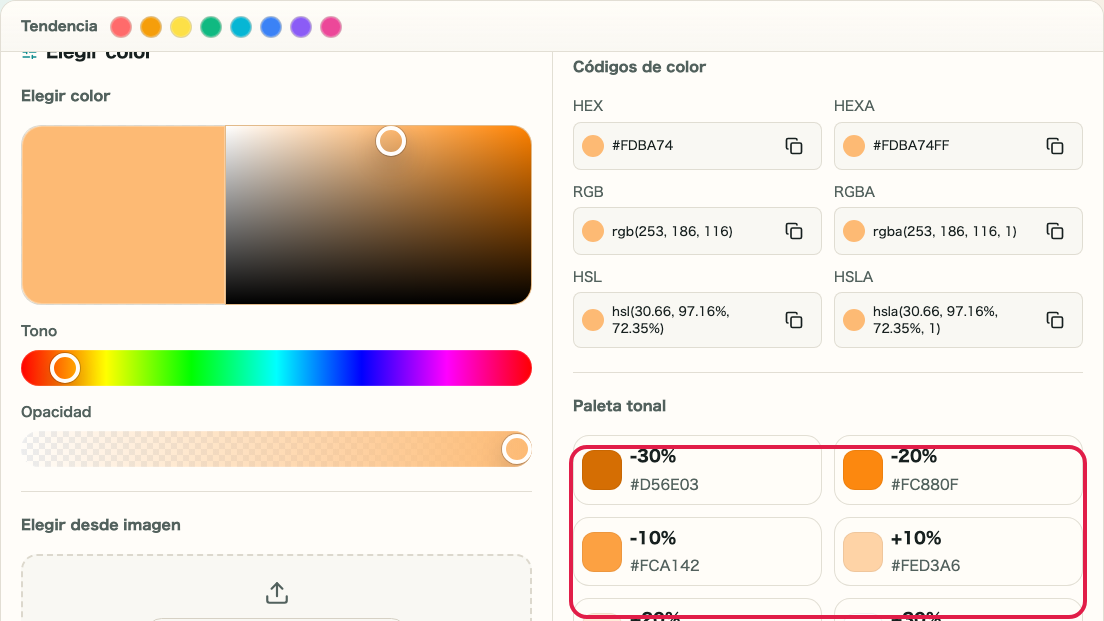Pick the orange trending color dot

pyautogui.click(x=151, y=27)
